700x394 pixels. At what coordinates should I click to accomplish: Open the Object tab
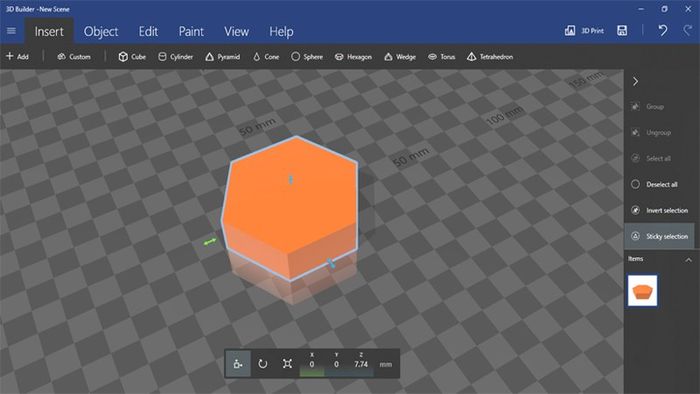pyautogui.click(x=101, y=32)
